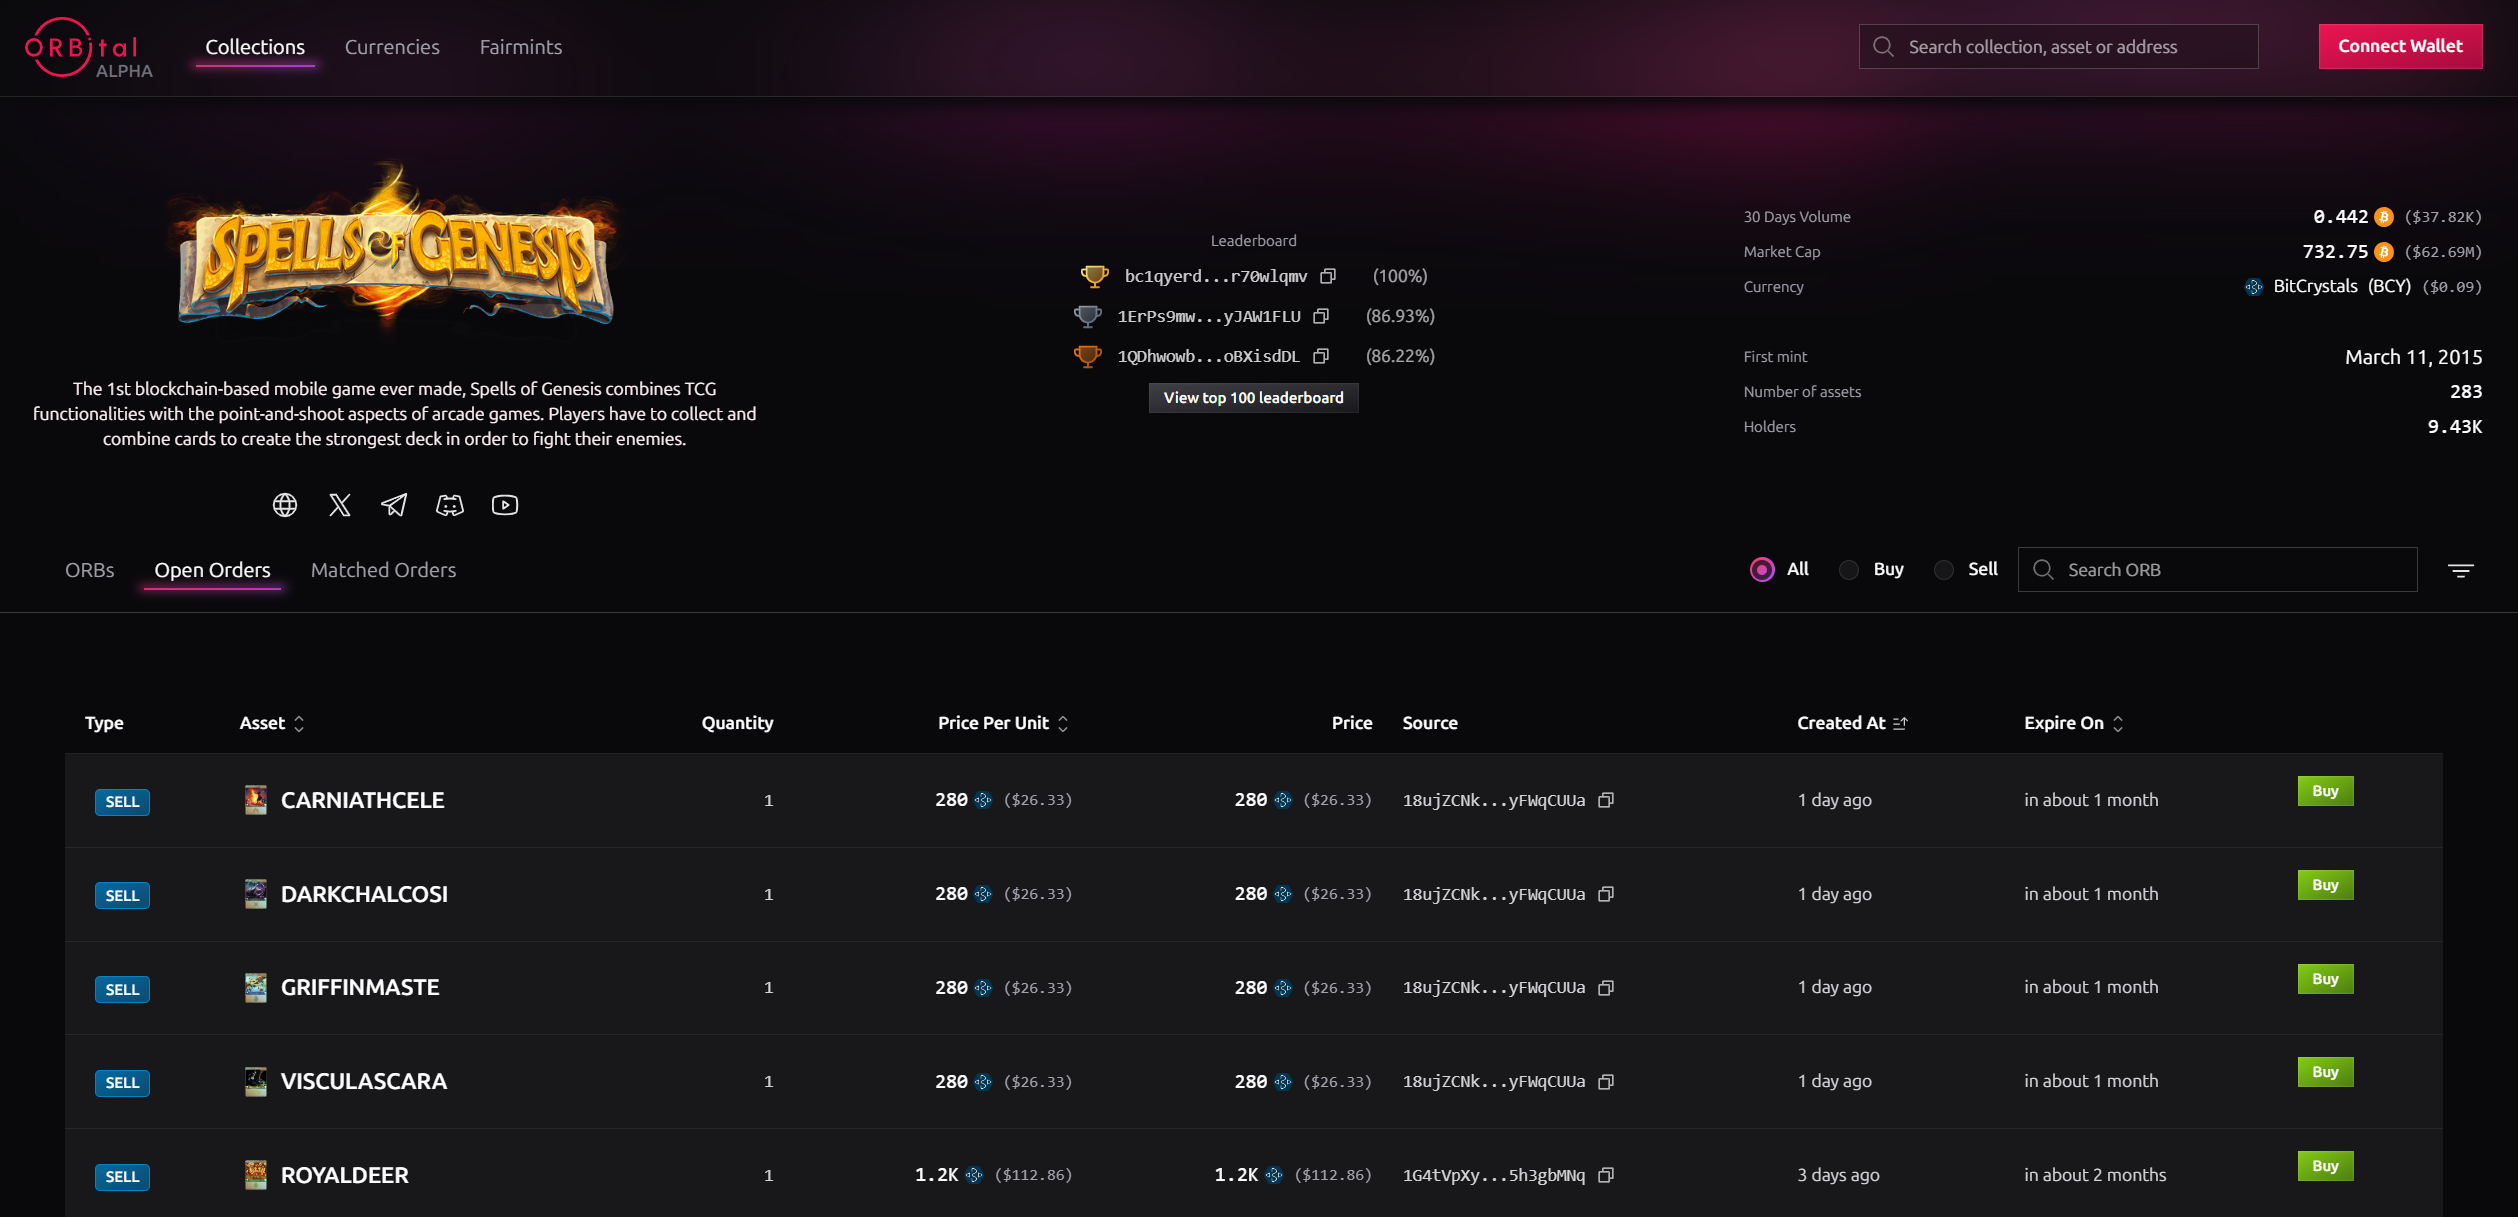Switch to the Matched Orders tab

[x=384, y=570]
